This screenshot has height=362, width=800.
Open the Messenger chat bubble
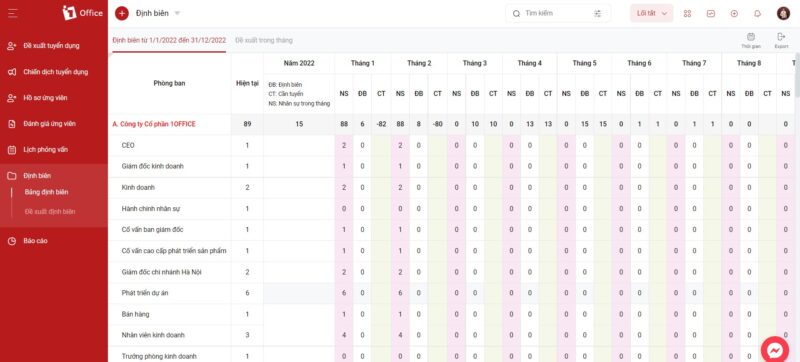(774, 350)
